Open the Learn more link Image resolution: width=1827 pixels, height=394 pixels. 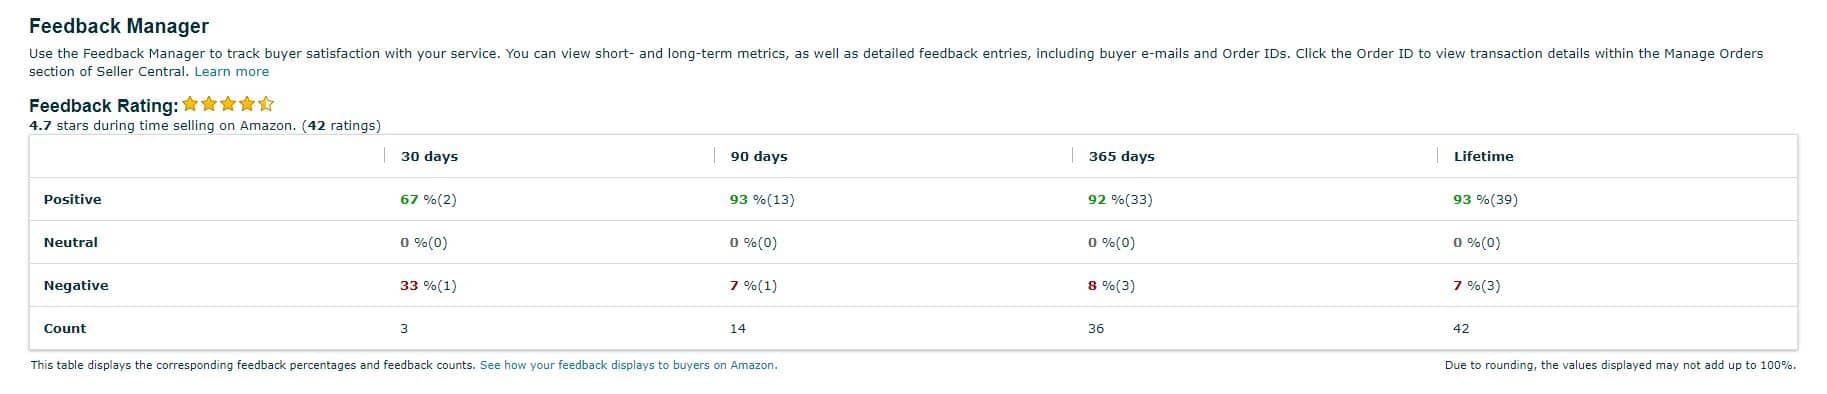[x=231, y=72]
